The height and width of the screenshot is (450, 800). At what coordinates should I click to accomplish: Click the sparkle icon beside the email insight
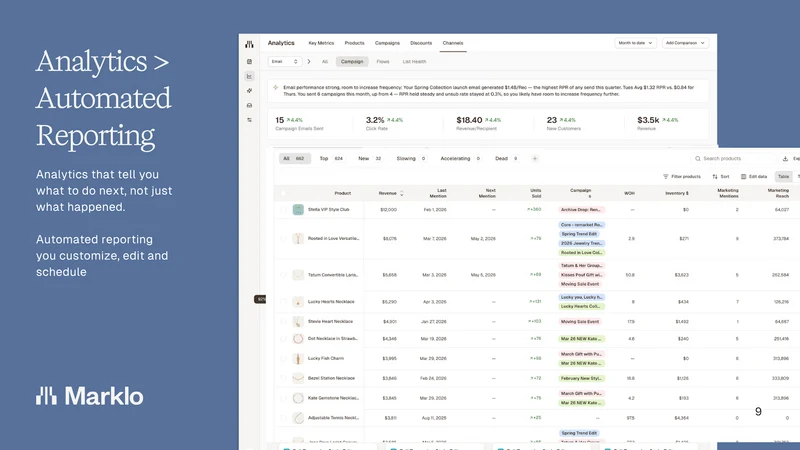(276, 88)
